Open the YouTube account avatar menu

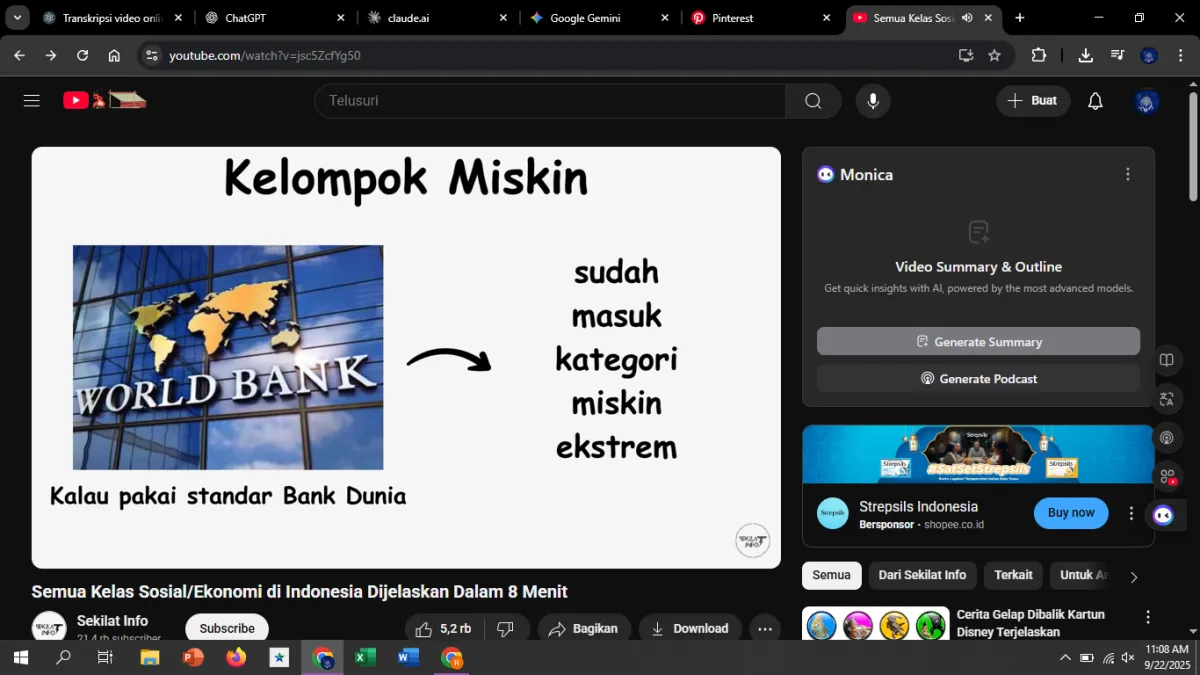1147,101
